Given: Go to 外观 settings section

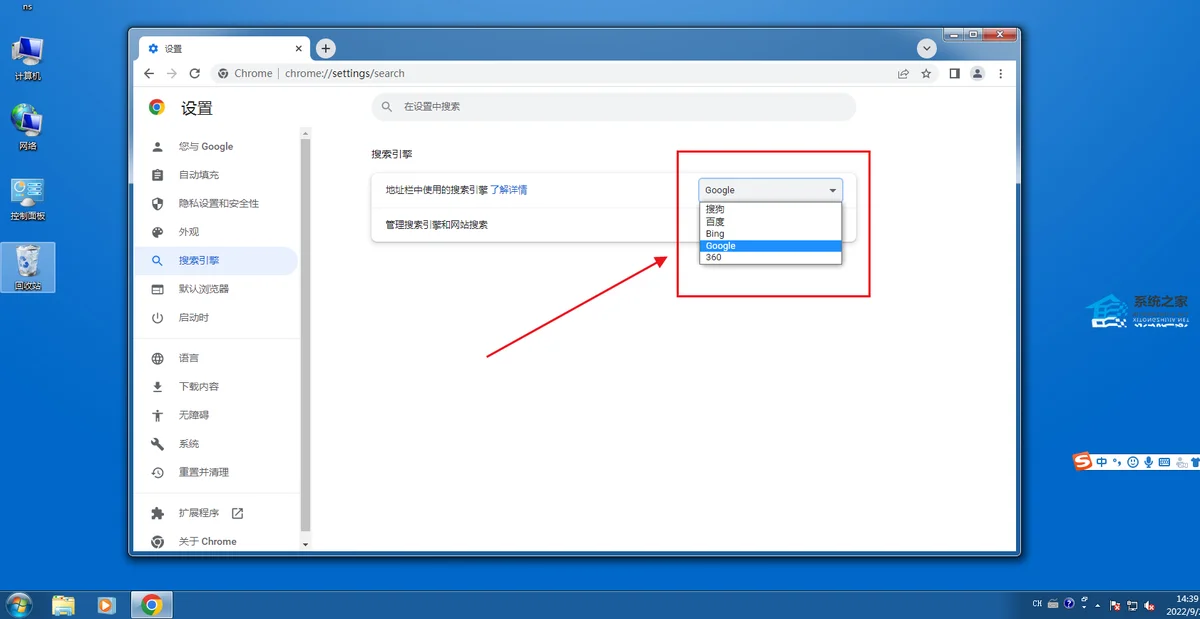Looking at the screenshot, I should coord(189,232).
